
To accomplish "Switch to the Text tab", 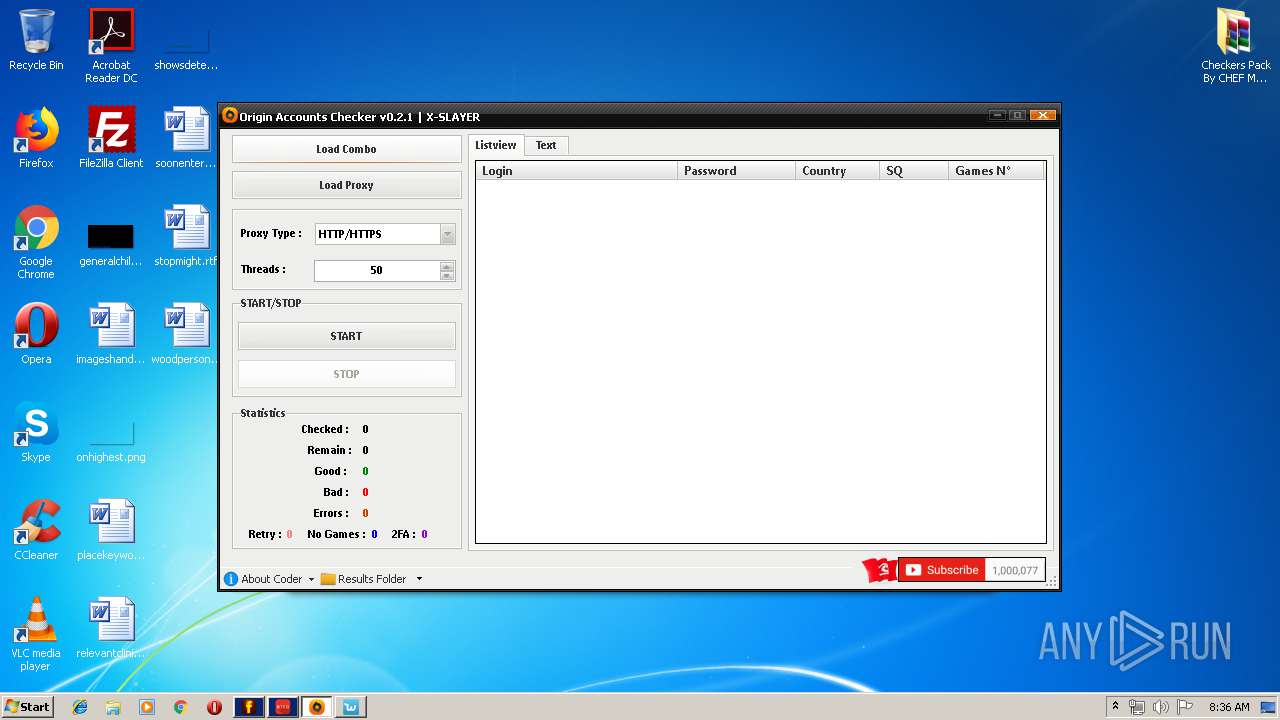I will click(546, 145).
